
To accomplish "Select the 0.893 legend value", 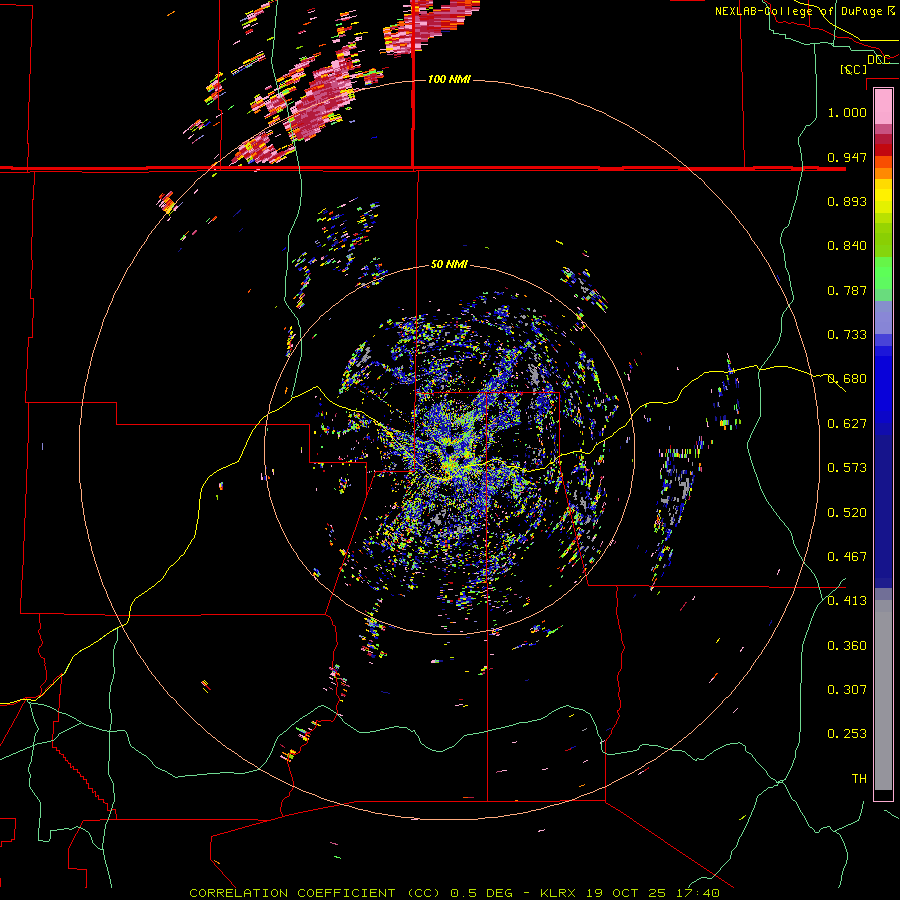I will [847, 201].
